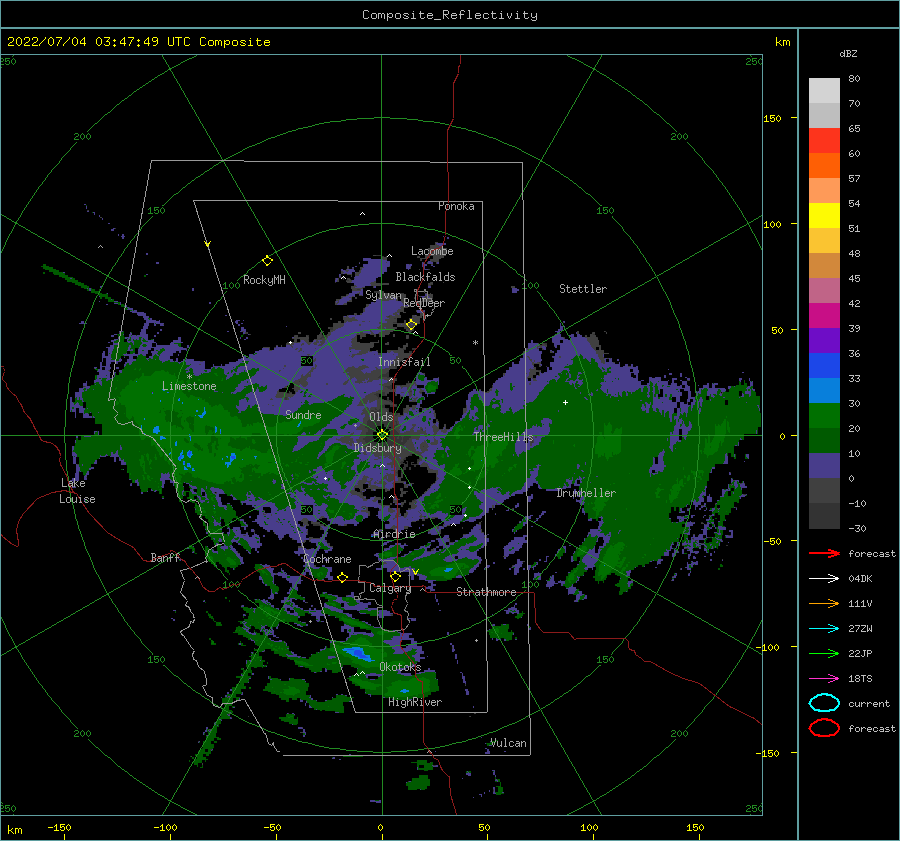Click the cyan 27ZW arrow legend icon
Viewport: 900px width, 841px height.
click(824, 629)
